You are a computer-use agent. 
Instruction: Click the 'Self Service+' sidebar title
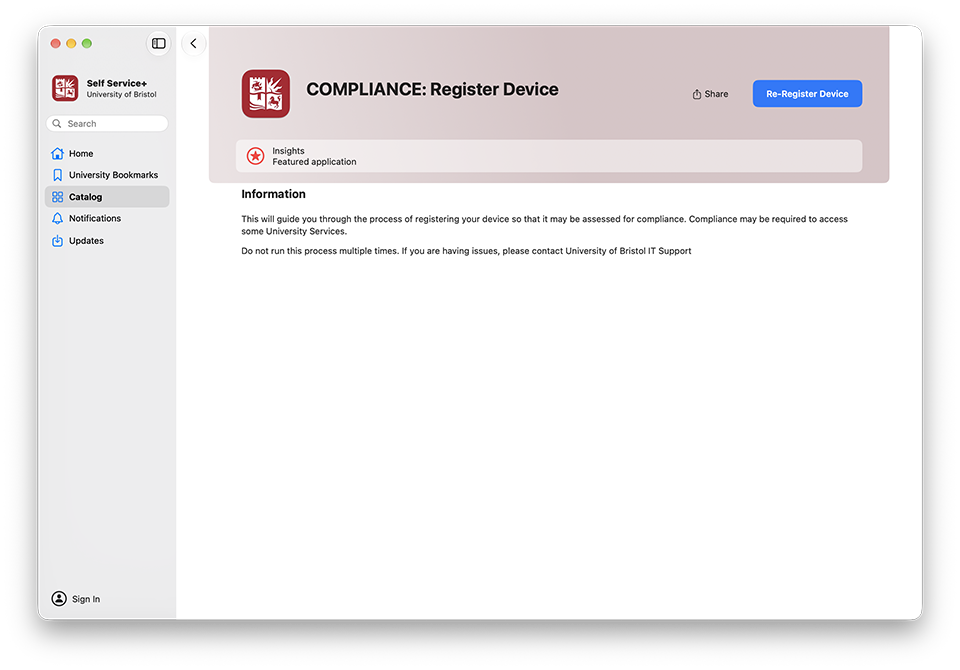coord(117,83)
